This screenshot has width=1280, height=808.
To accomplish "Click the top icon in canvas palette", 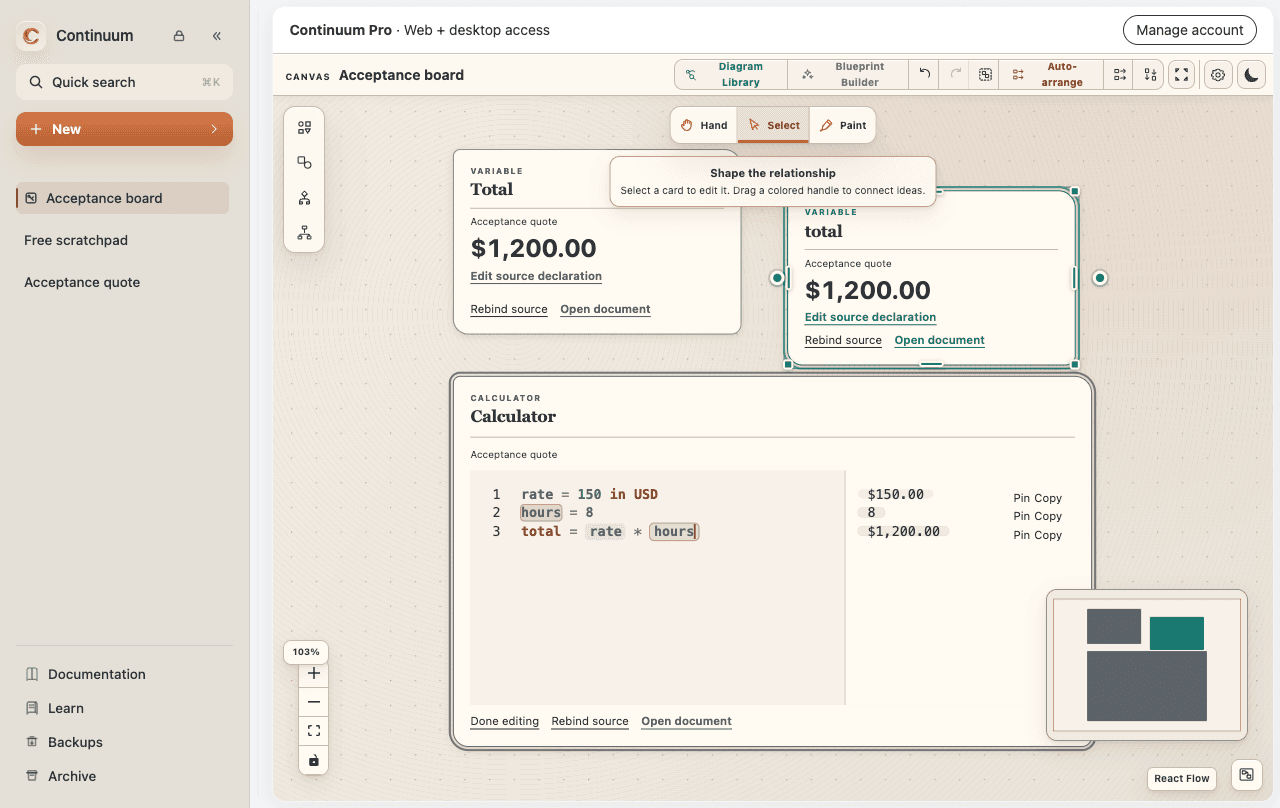I will 304,128.
